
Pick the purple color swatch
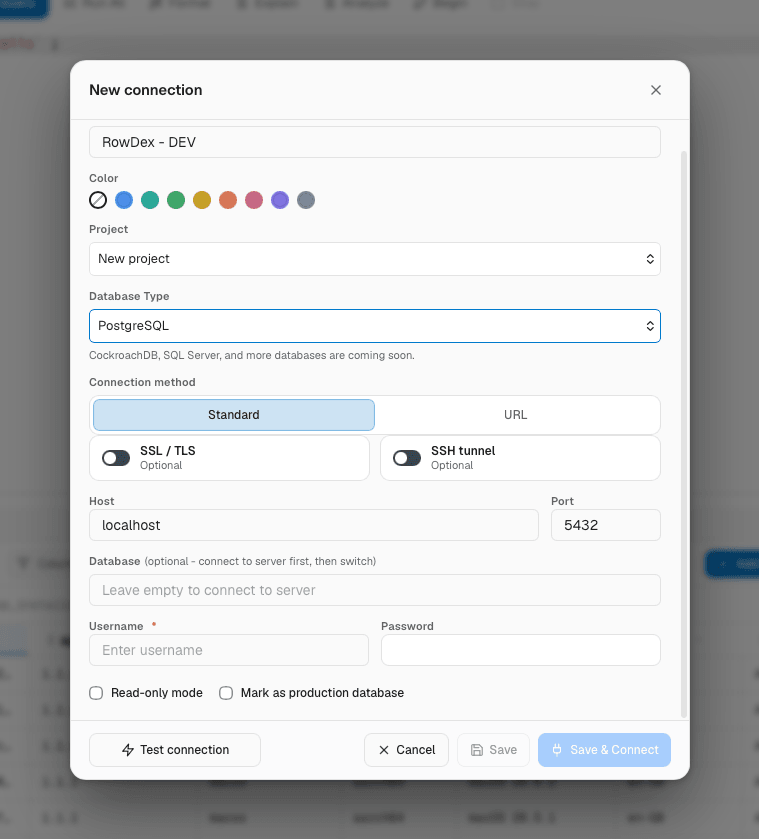[x=280, y=200]
